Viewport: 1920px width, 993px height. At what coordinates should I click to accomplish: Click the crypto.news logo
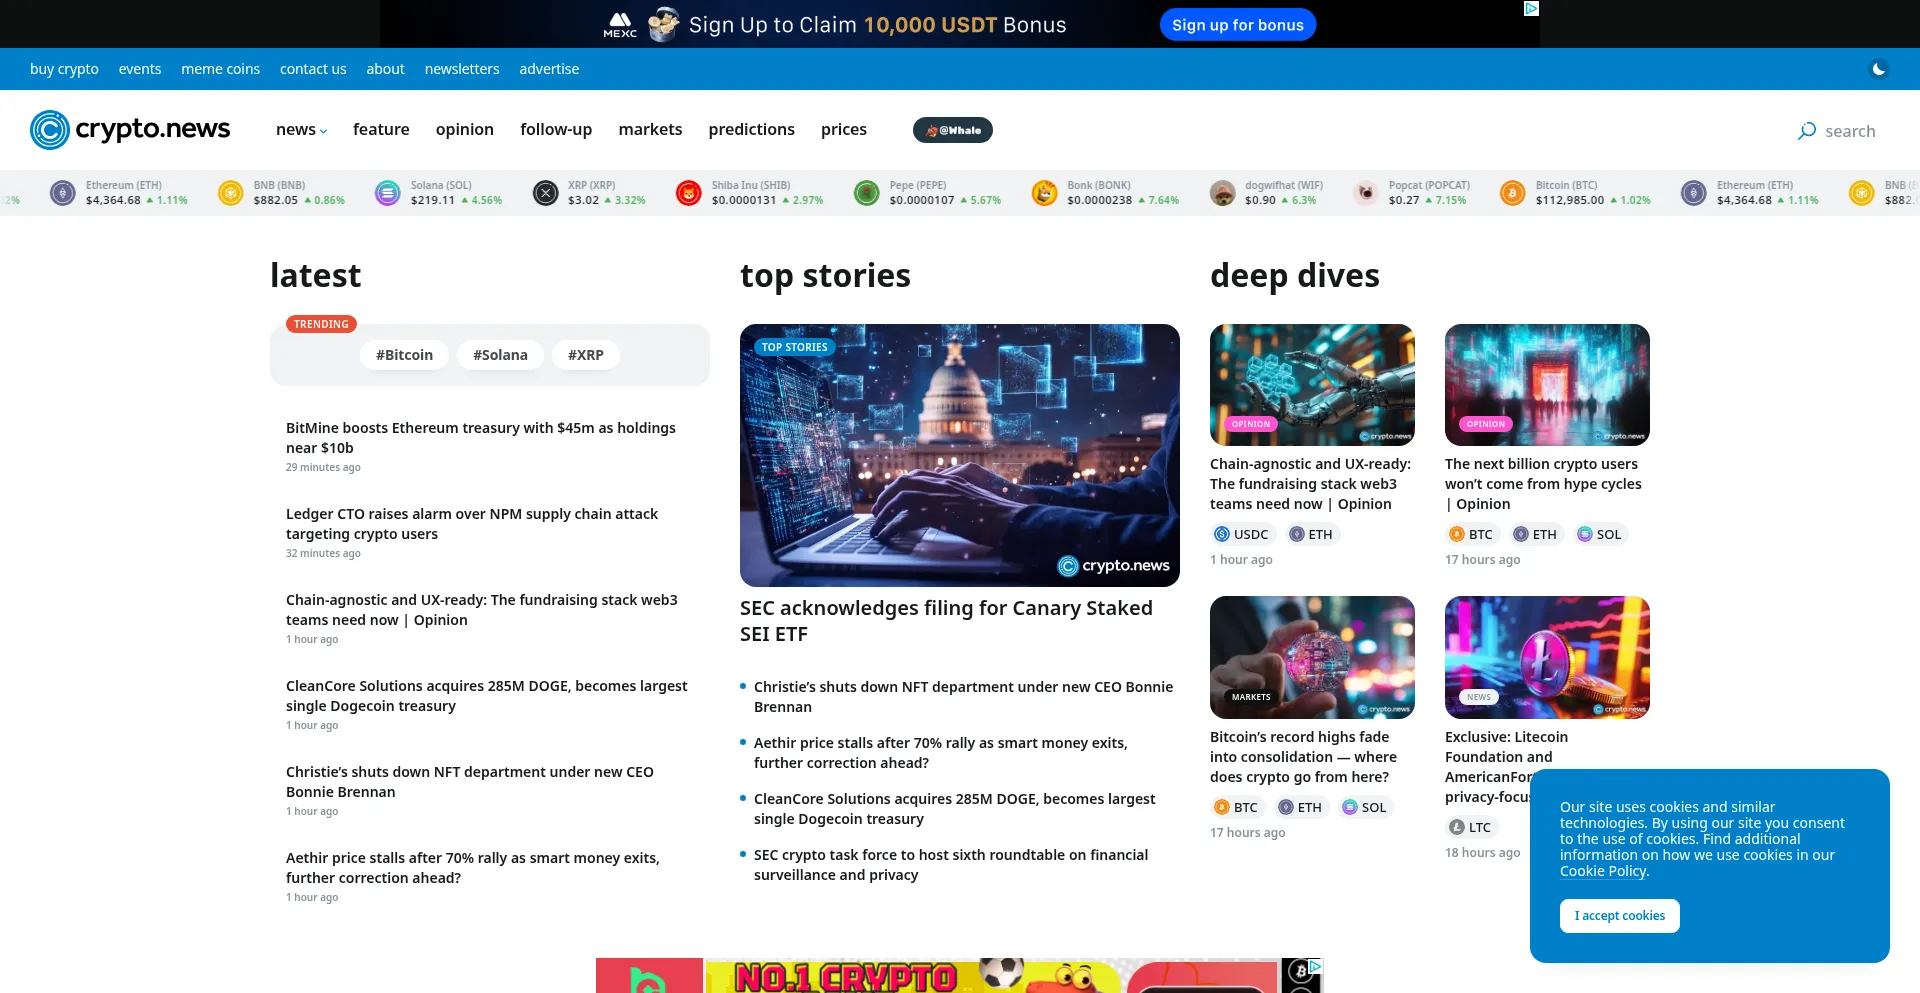(x=130, y=130)
